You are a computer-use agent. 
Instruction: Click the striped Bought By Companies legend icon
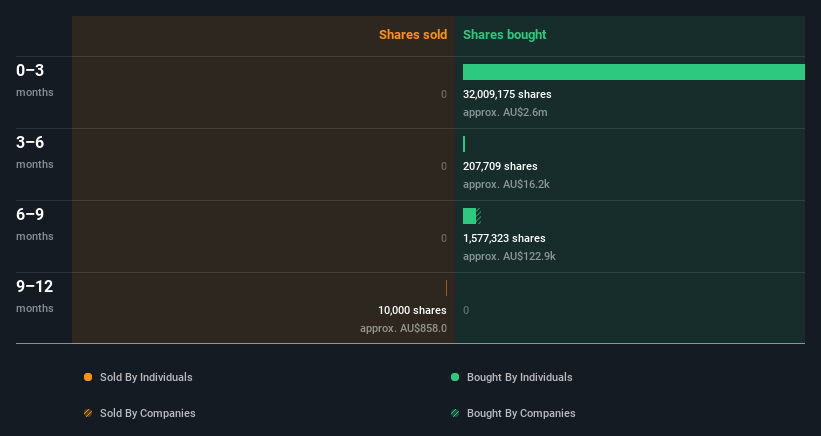tap(455, 413)
